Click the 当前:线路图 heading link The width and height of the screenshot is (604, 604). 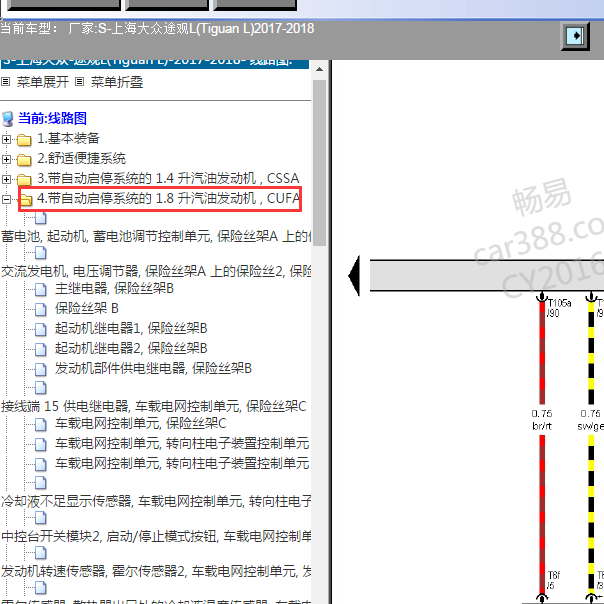(52, 118)
